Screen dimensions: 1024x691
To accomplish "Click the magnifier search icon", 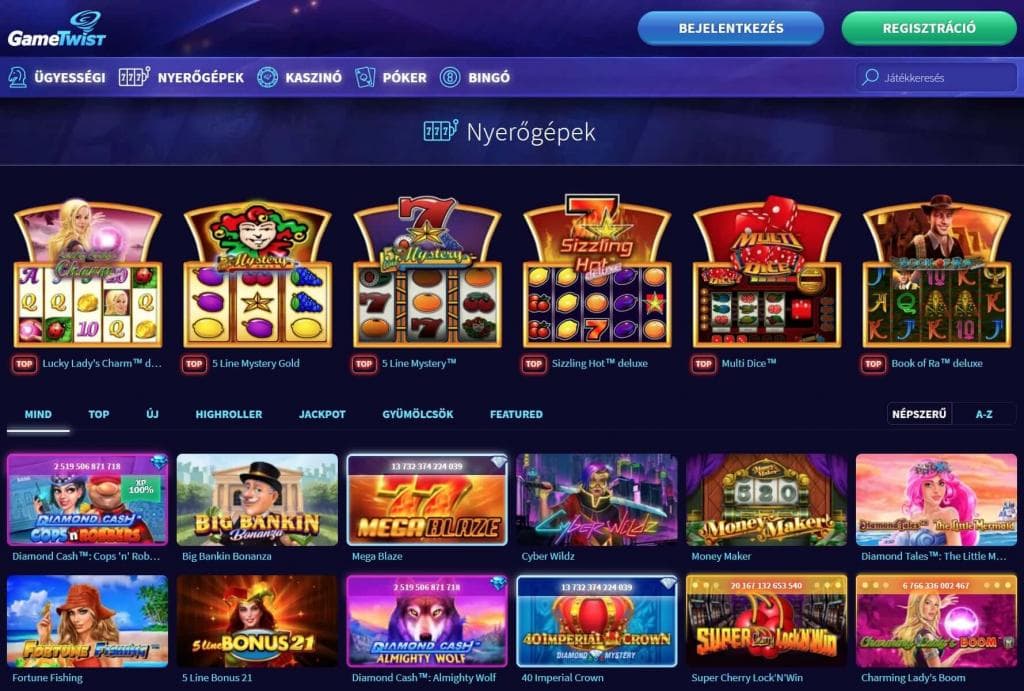I will [x=870, y=77].
